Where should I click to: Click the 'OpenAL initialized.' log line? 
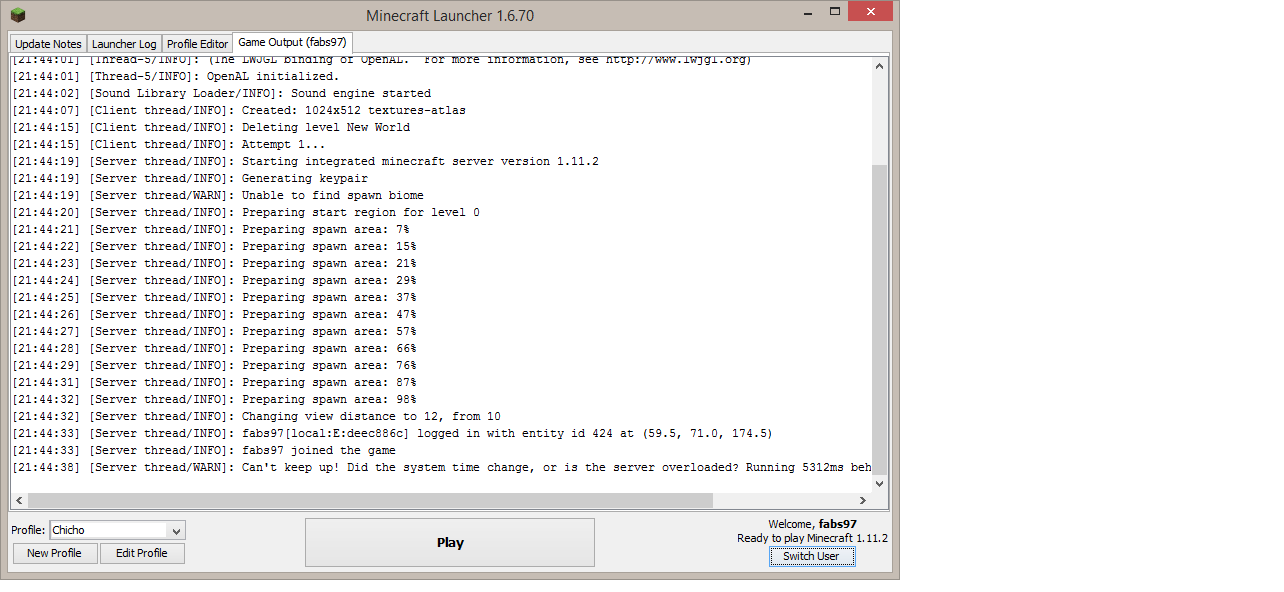point(176,76)
